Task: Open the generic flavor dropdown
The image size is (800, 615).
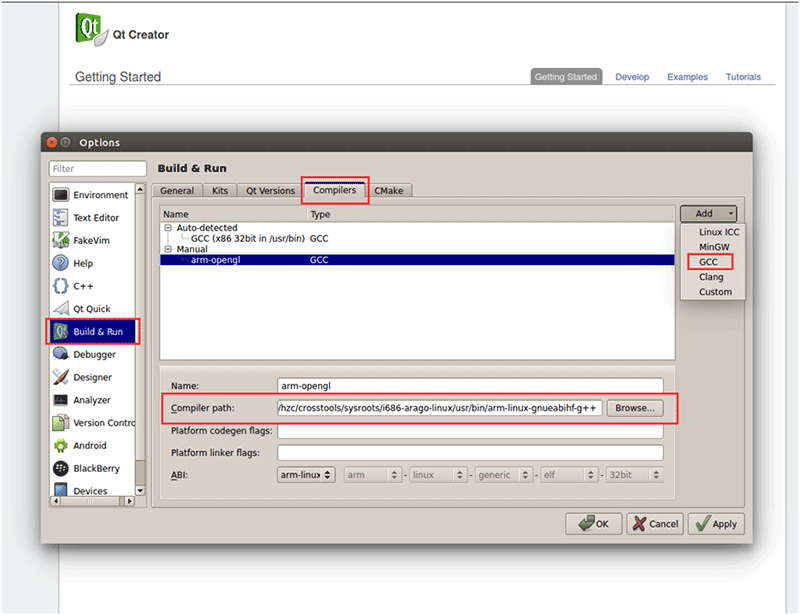Action: coord(504,475)
